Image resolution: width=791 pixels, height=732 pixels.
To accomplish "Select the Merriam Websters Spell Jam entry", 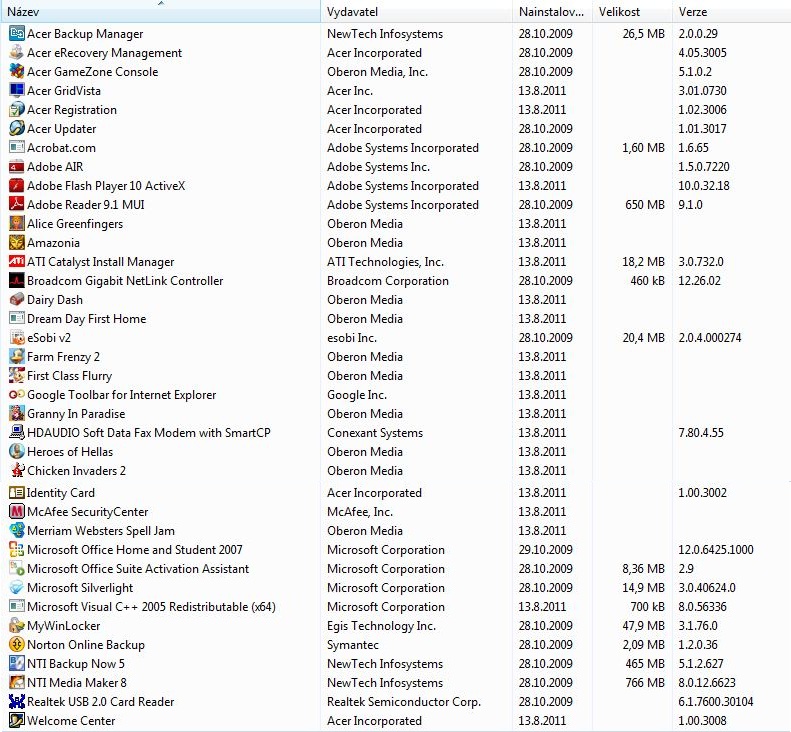I will click(x=100, y=531).
